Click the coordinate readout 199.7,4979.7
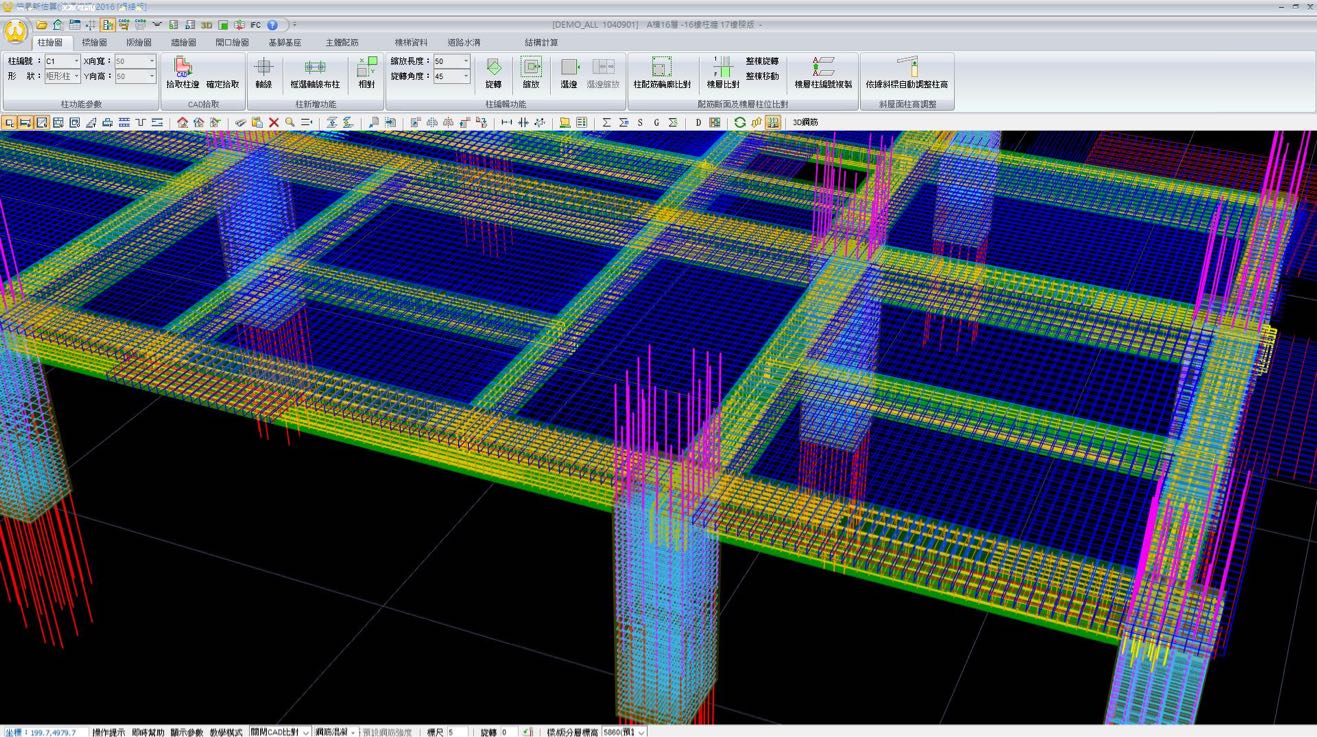 coord(52,732)
